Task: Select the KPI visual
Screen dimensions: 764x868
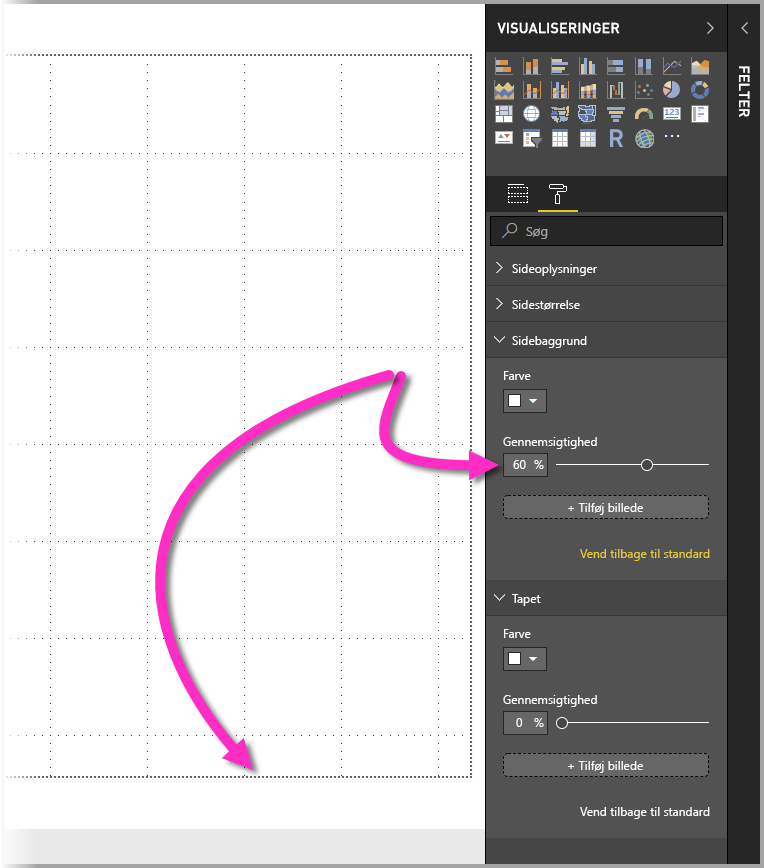Action: tap(503, 138)
